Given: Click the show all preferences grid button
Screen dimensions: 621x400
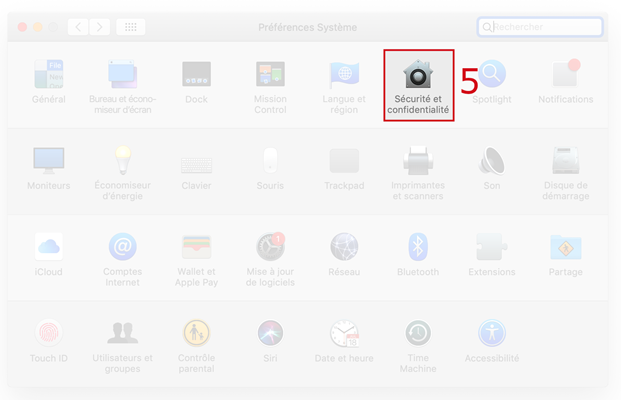Looking at the screenshot, I should pyautogui.click(x=131, y=27).
